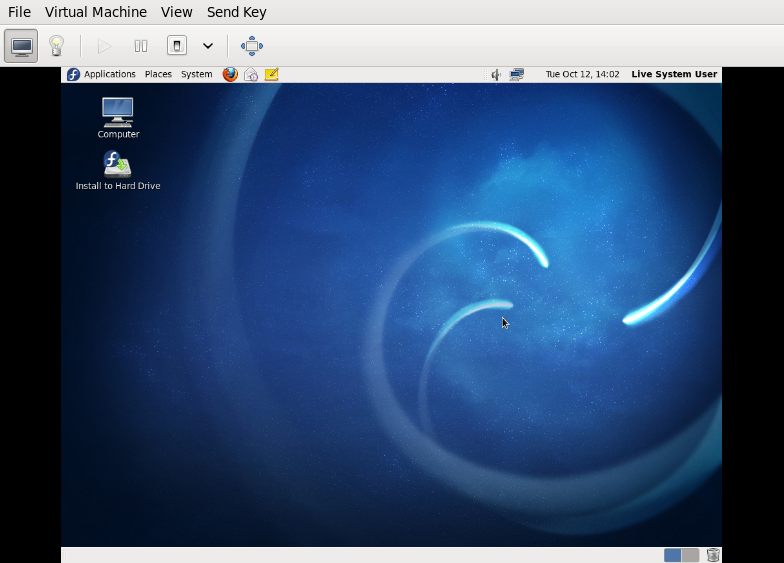This screenshot has width=784, height=563.
Task: Show virtual hardware details (lightbulb icon)
Action: [56, 46]
